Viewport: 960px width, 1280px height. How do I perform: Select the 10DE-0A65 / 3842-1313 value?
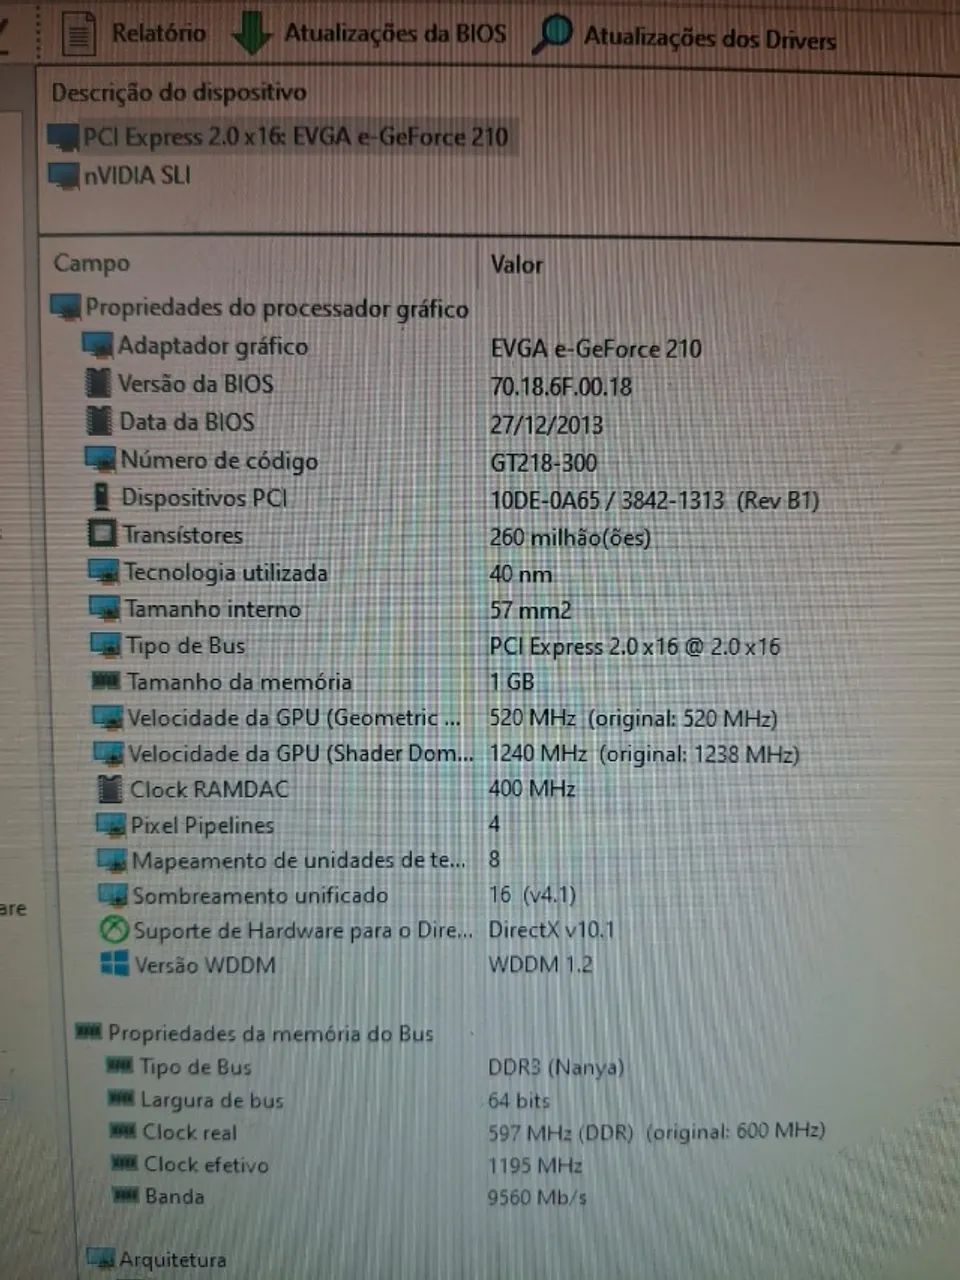[654, 500]
